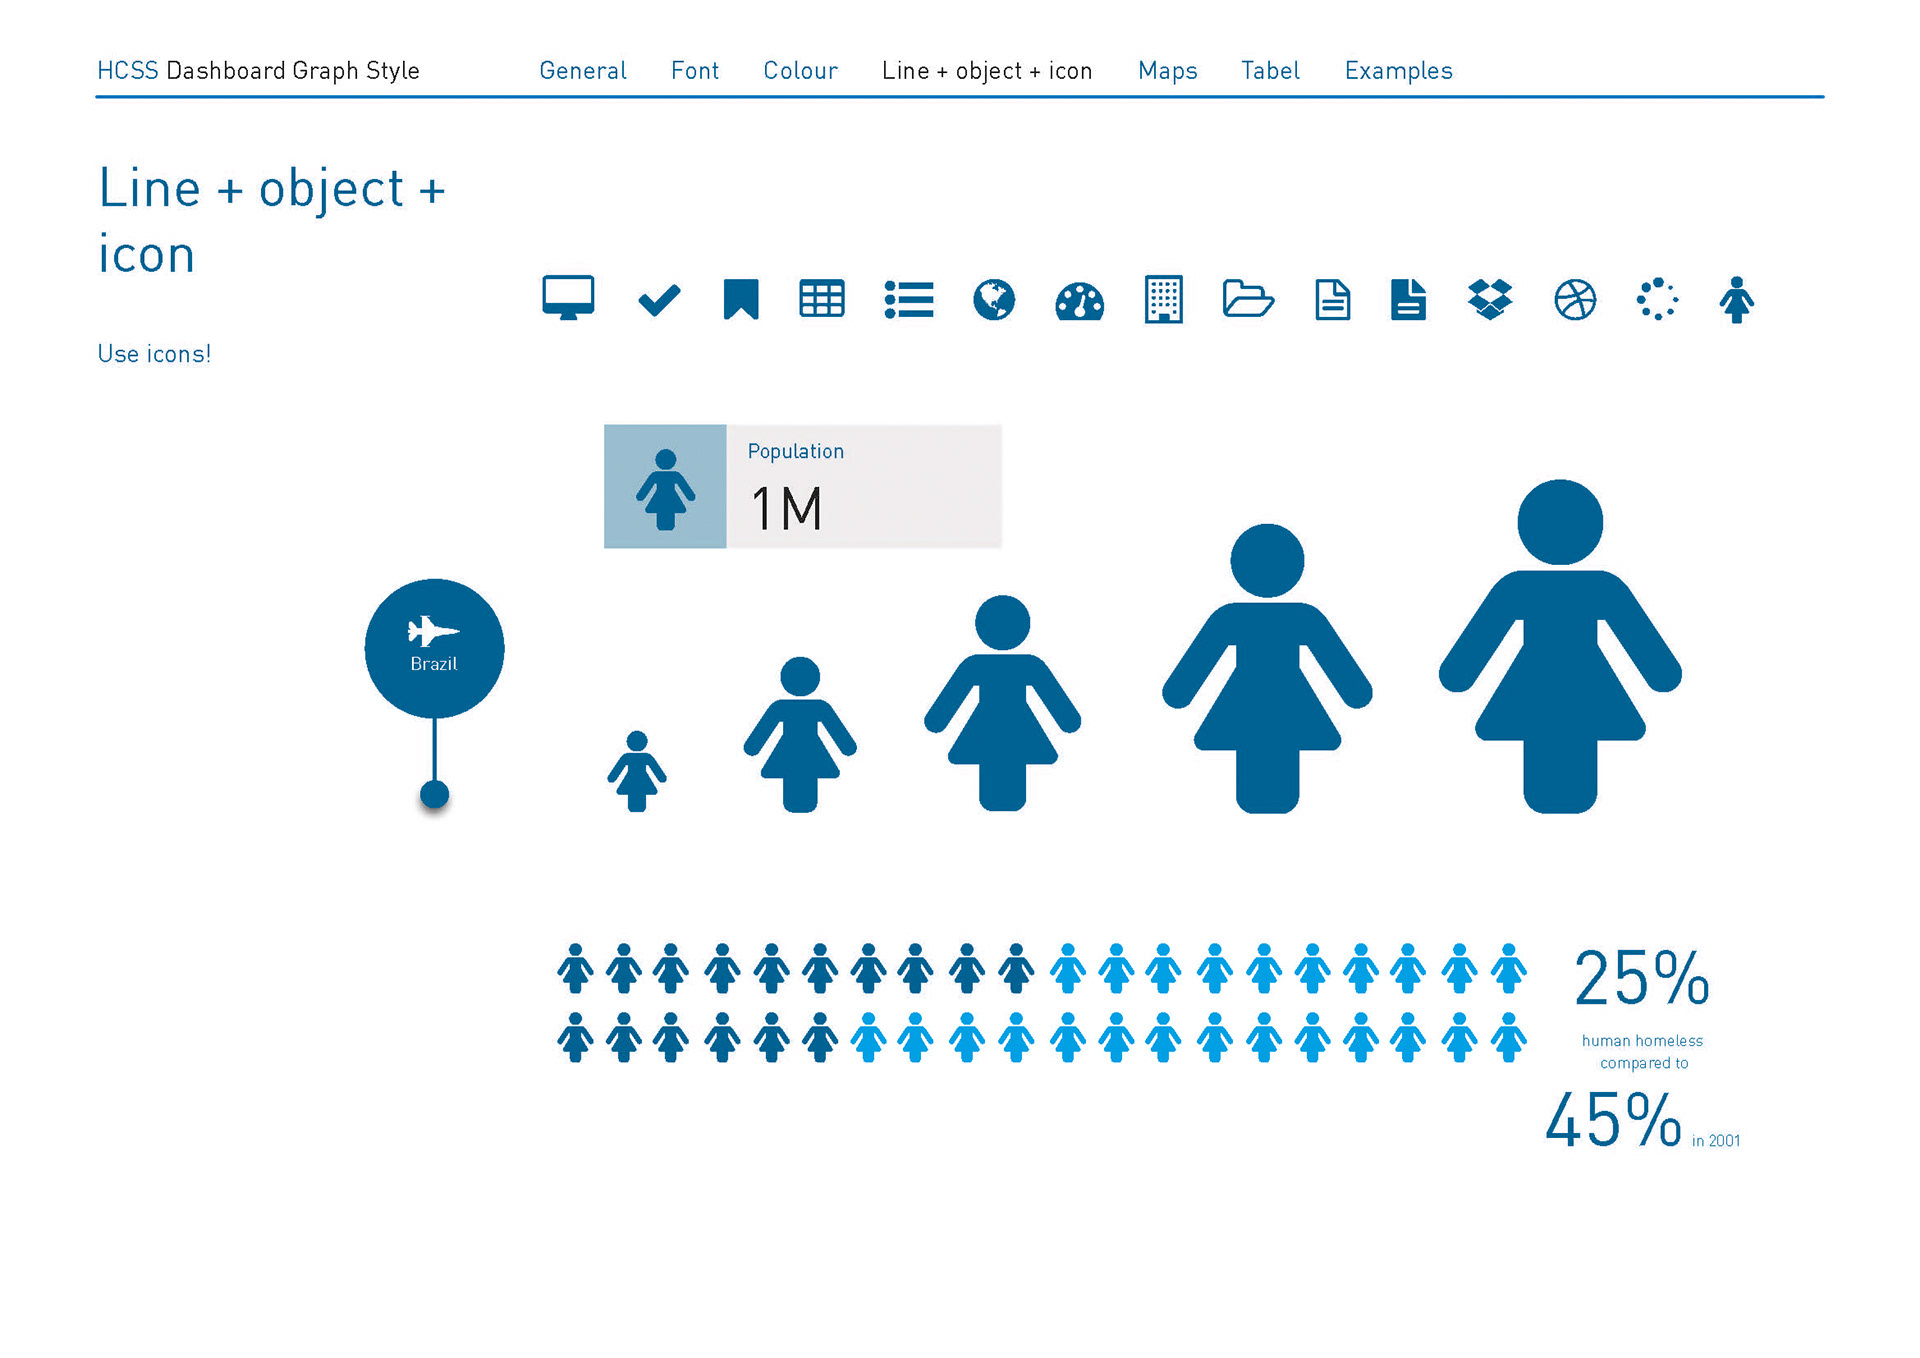Select the open folder icon
The width and height of the screenshot is (1920, 1358).
pyautogui.click(x=1247, y=299)
